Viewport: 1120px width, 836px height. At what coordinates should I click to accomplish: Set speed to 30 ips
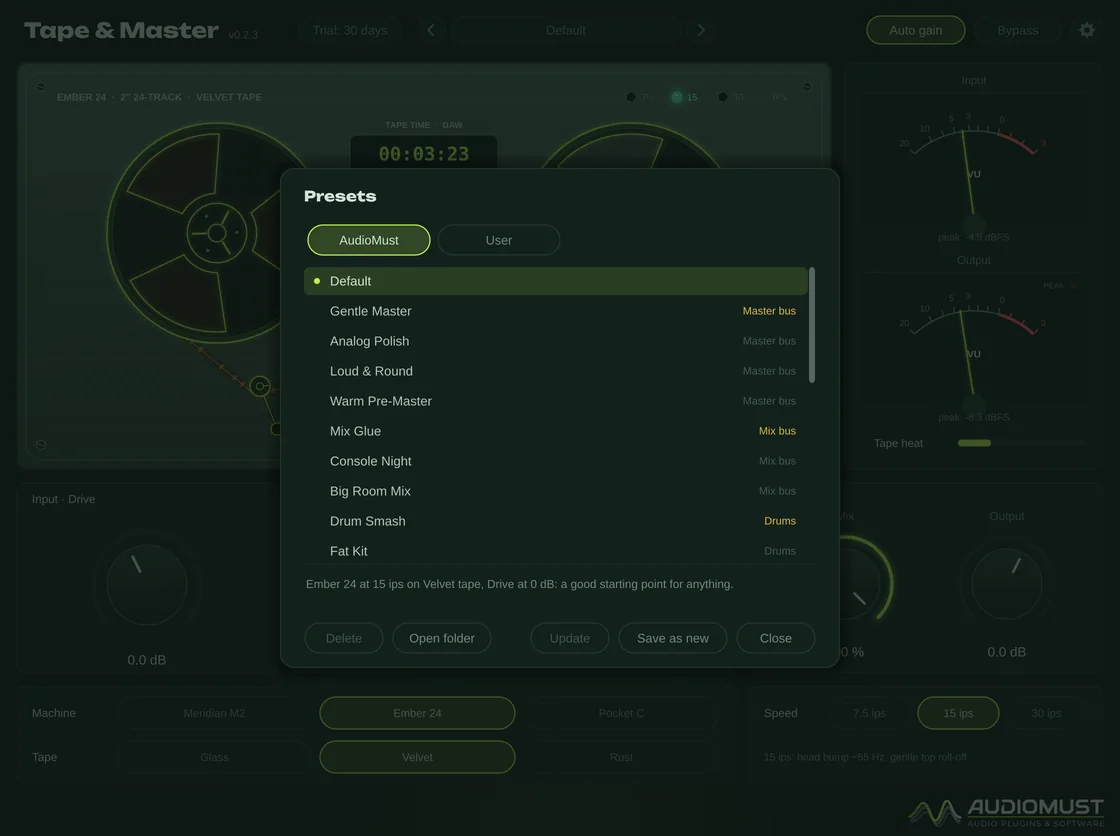pyautogui.click(x=1046, y=713)
